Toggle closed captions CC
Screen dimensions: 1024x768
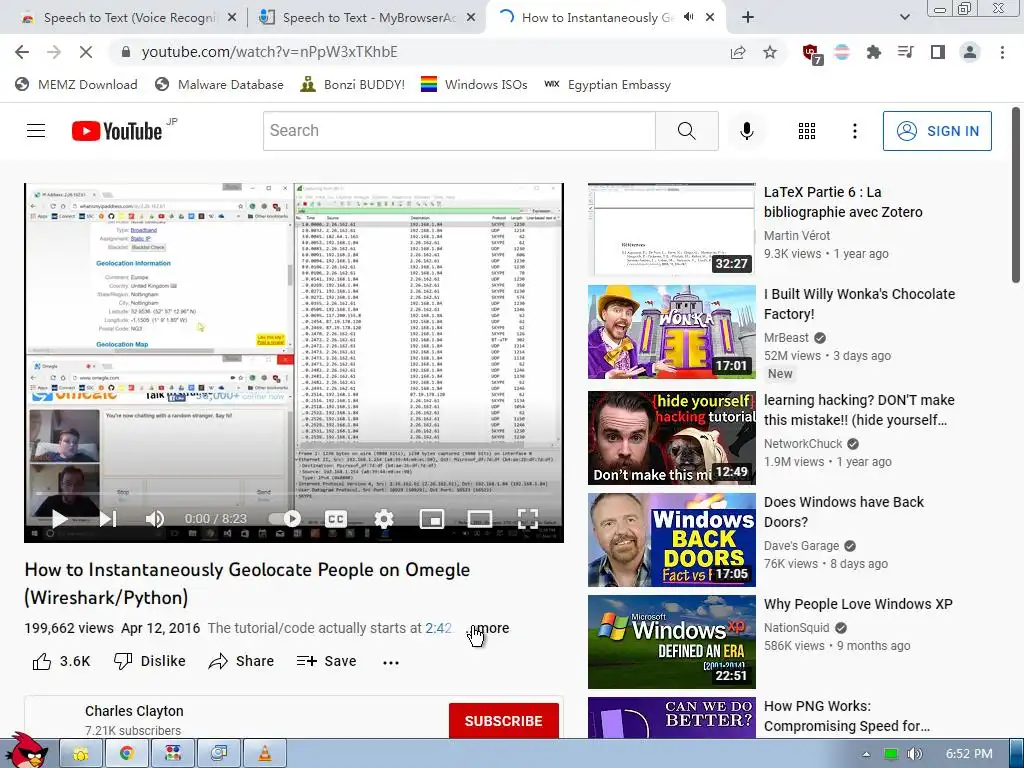(x=336, y=519)
